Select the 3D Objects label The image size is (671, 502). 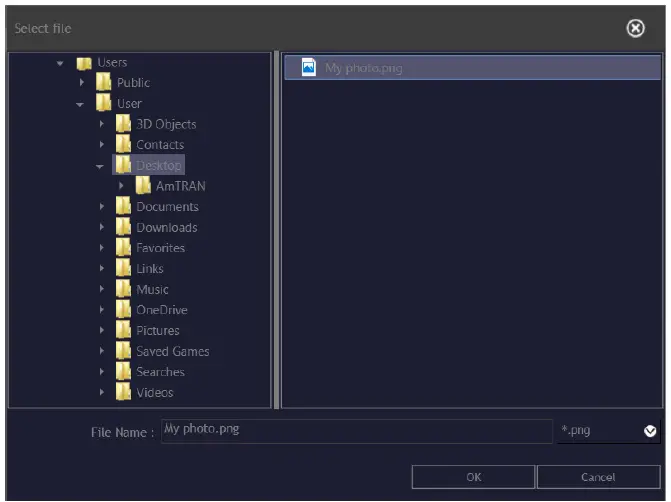166,124
